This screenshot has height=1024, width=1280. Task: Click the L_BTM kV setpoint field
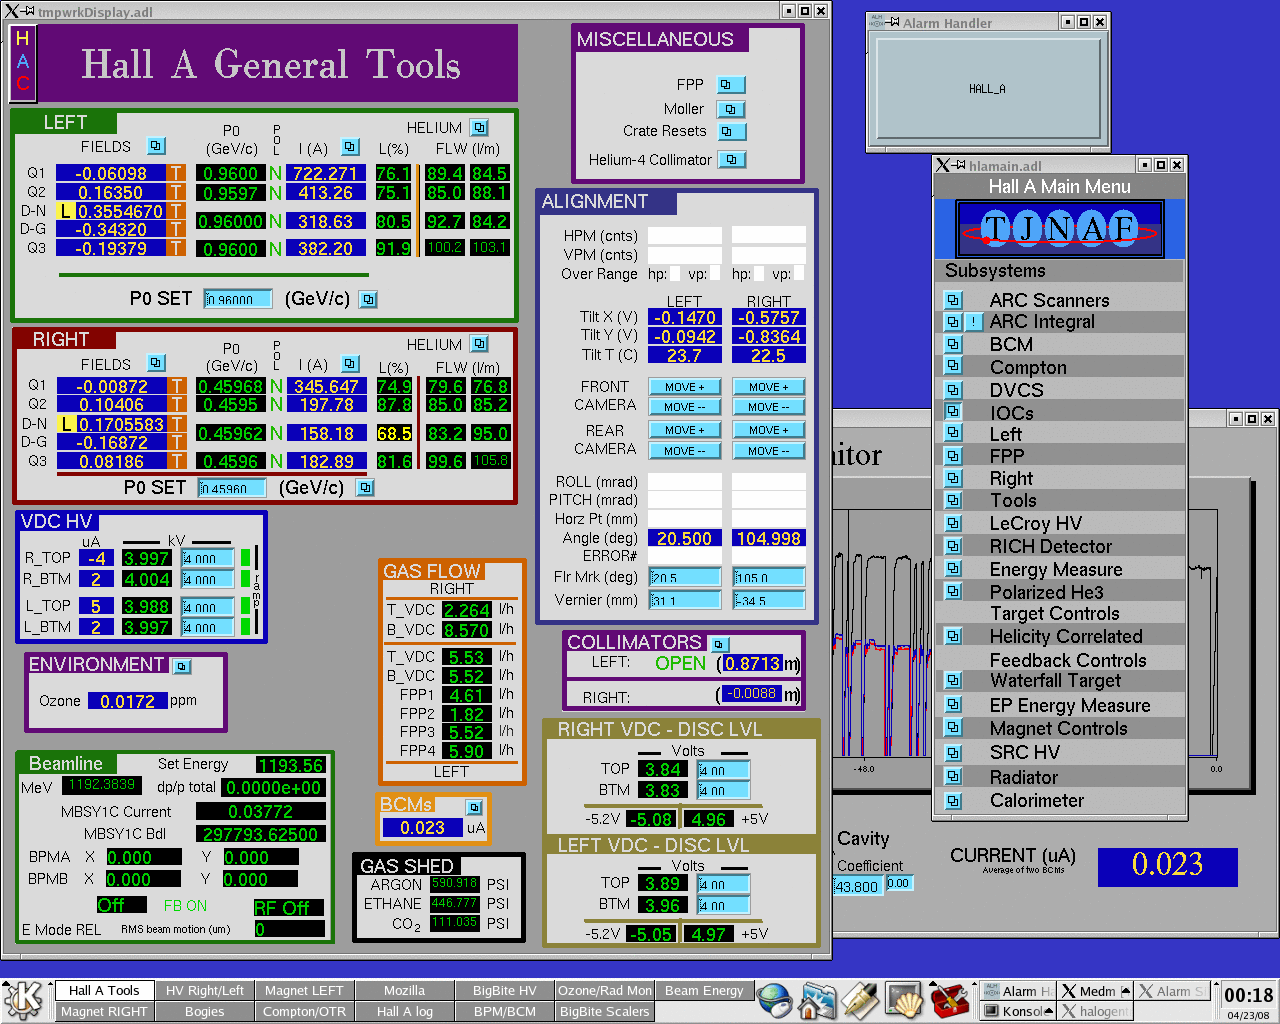(x=208, y=627)
